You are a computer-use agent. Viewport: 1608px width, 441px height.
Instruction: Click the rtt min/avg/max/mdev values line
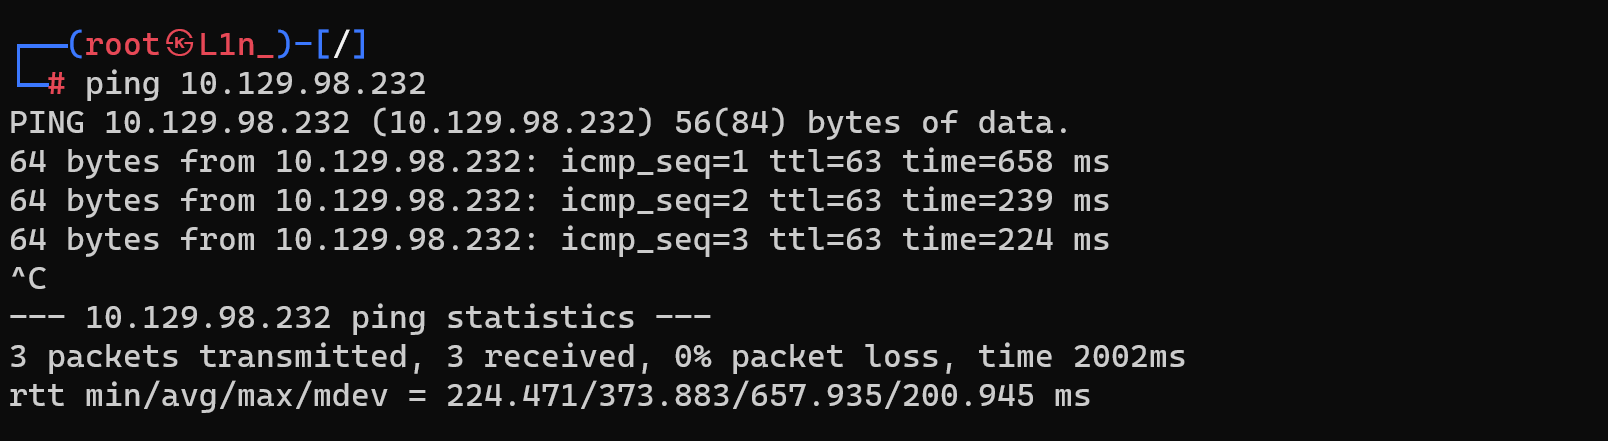click(550, 396)
